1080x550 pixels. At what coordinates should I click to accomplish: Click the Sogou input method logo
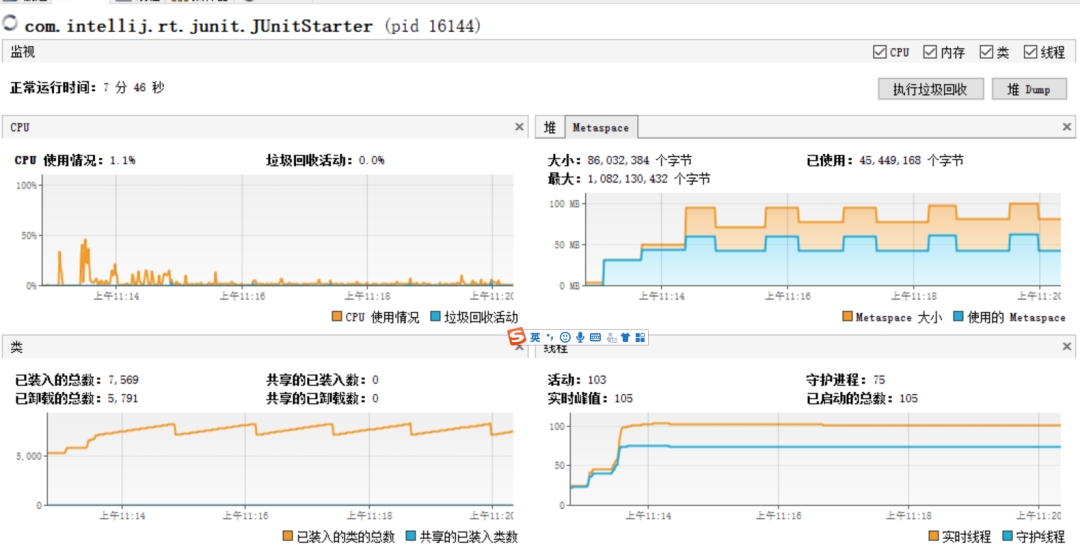coord(517,338)
